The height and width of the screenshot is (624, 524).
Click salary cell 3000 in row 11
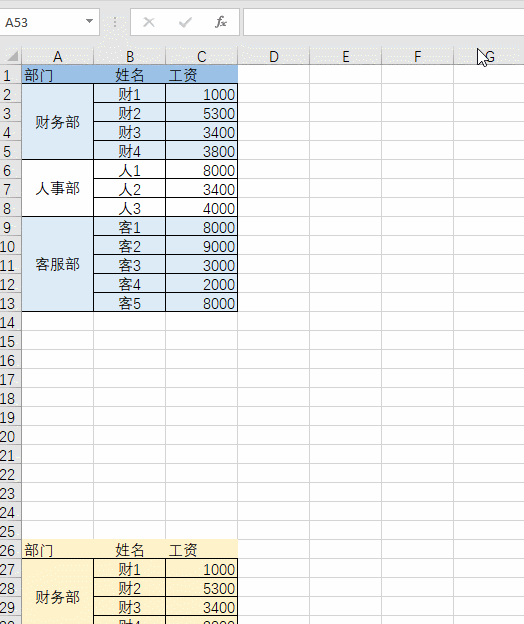pos(202,265)
